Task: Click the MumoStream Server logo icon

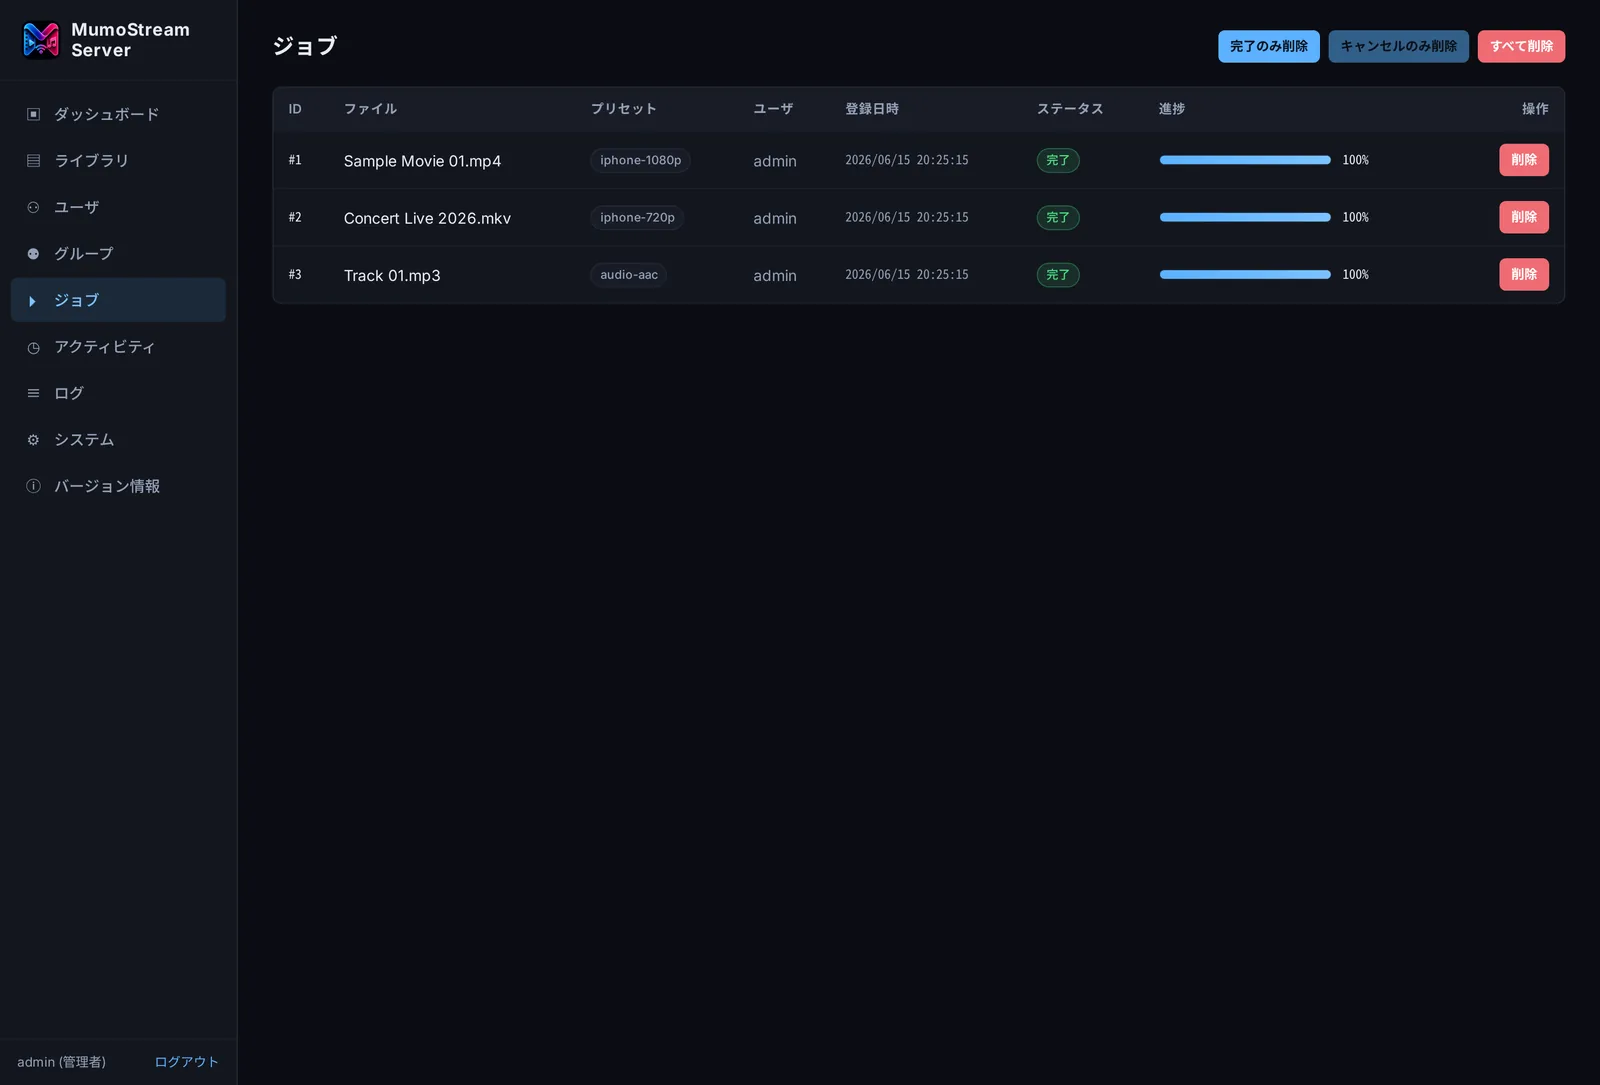Action: 41,40
